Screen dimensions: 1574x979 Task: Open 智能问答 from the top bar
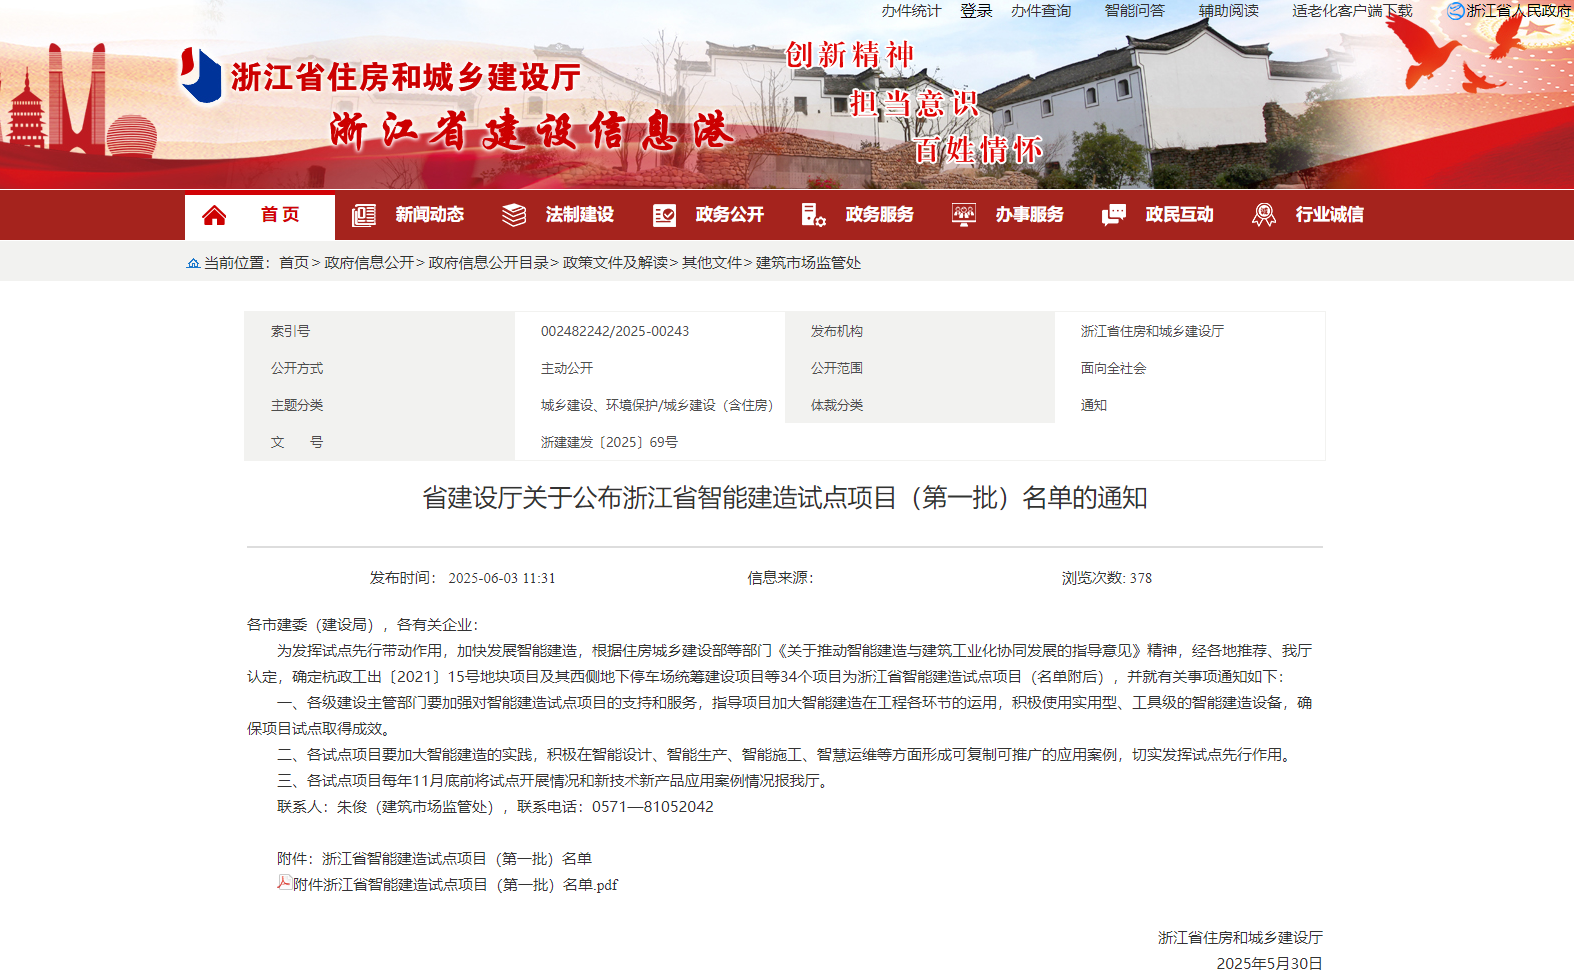point(1134,11)
